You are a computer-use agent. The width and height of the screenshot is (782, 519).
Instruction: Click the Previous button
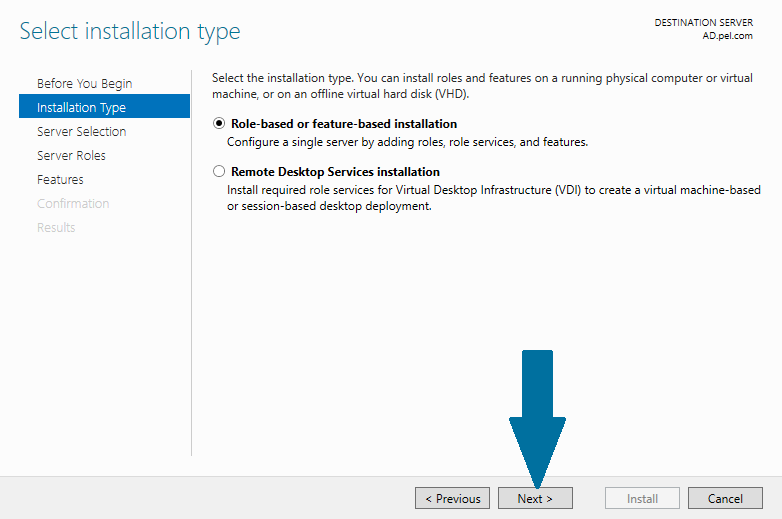(452, 498)
